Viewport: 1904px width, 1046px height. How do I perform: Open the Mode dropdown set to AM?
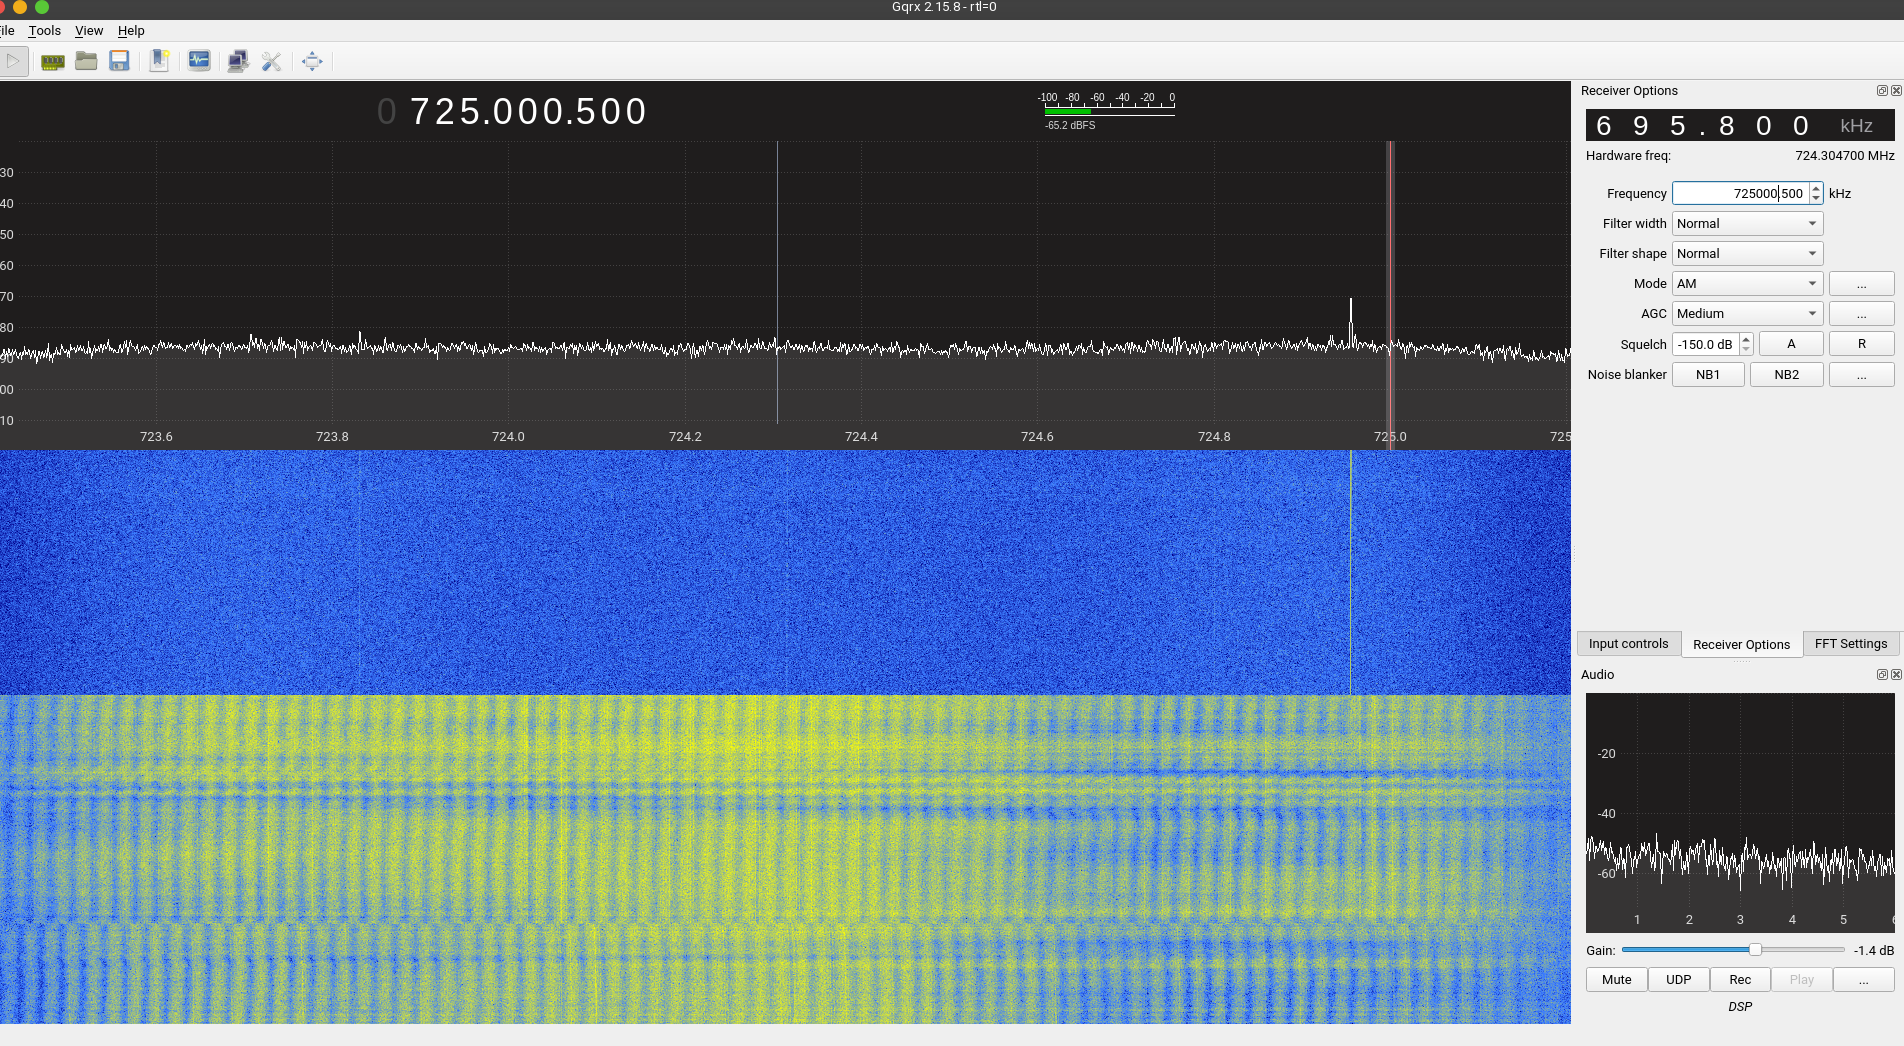(1747, 284)
